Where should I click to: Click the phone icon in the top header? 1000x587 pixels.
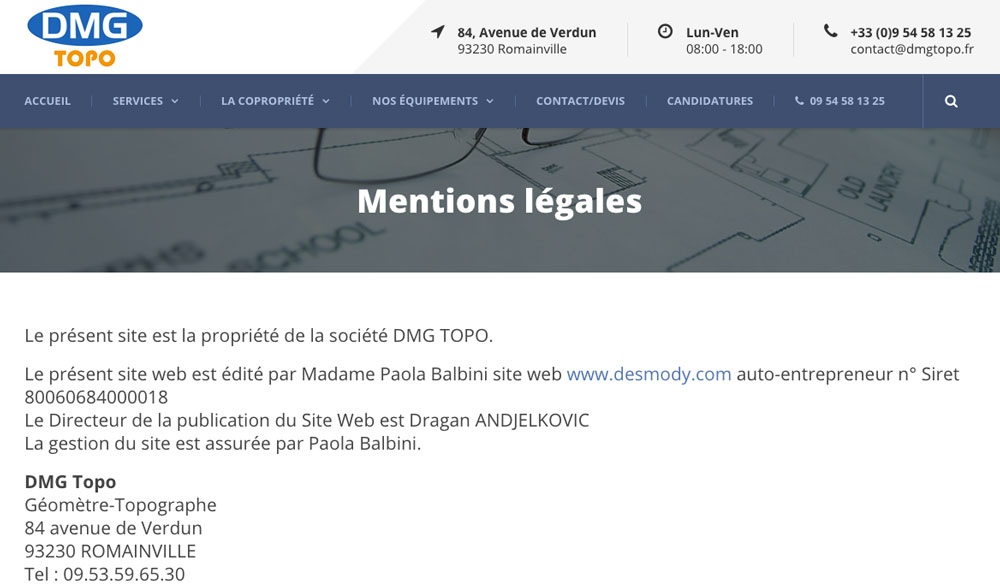click(830, 31)
